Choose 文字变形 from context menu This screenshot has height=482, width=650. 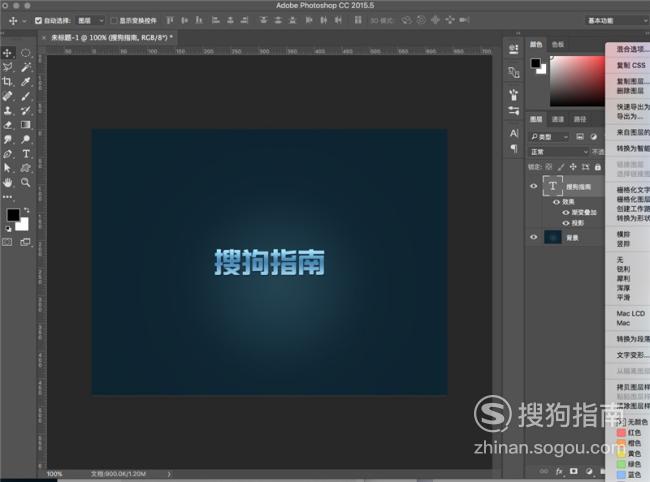click(633, 355)
